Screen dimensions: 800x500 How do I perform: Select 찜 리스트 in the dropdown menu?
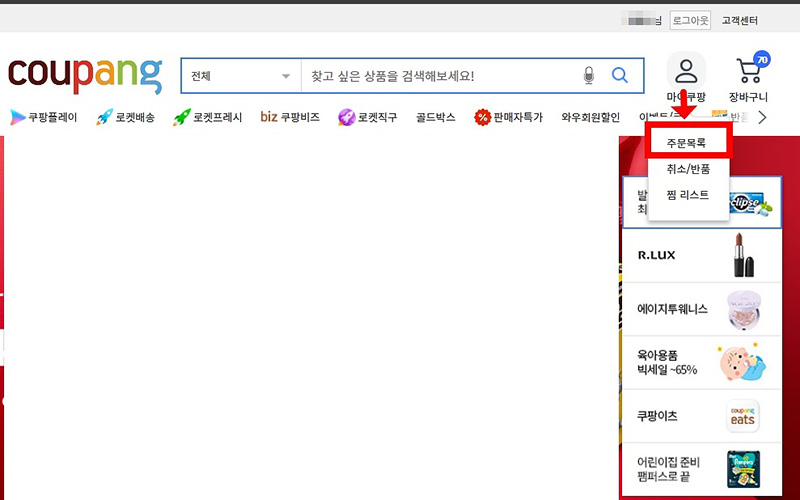[687, 195]
